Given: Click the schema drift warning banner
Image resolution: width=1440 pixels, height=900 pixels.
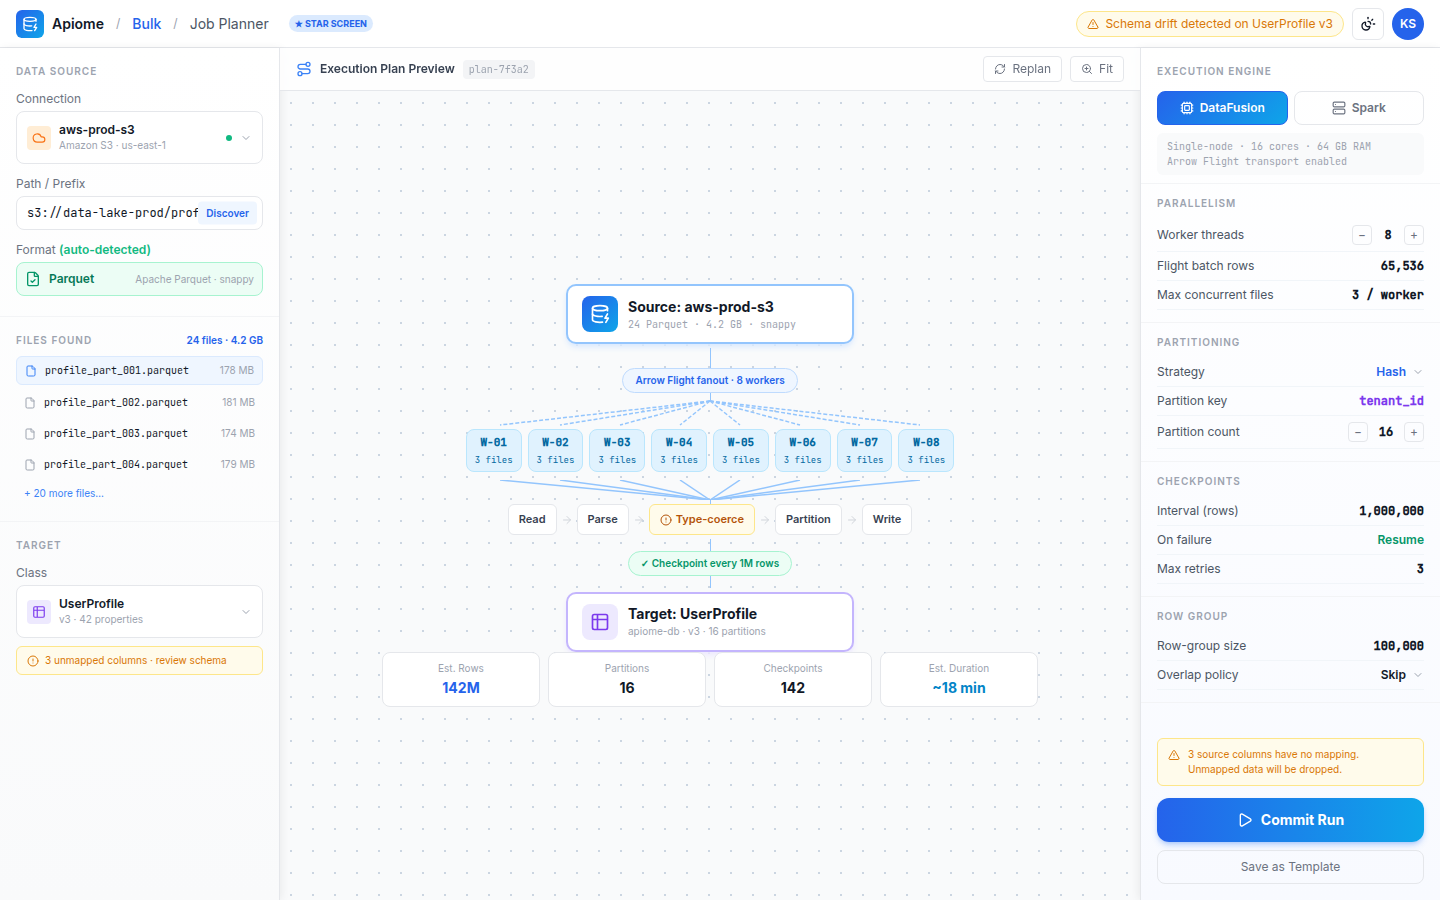Looking at the screenshot, I should pos(1210,24).
